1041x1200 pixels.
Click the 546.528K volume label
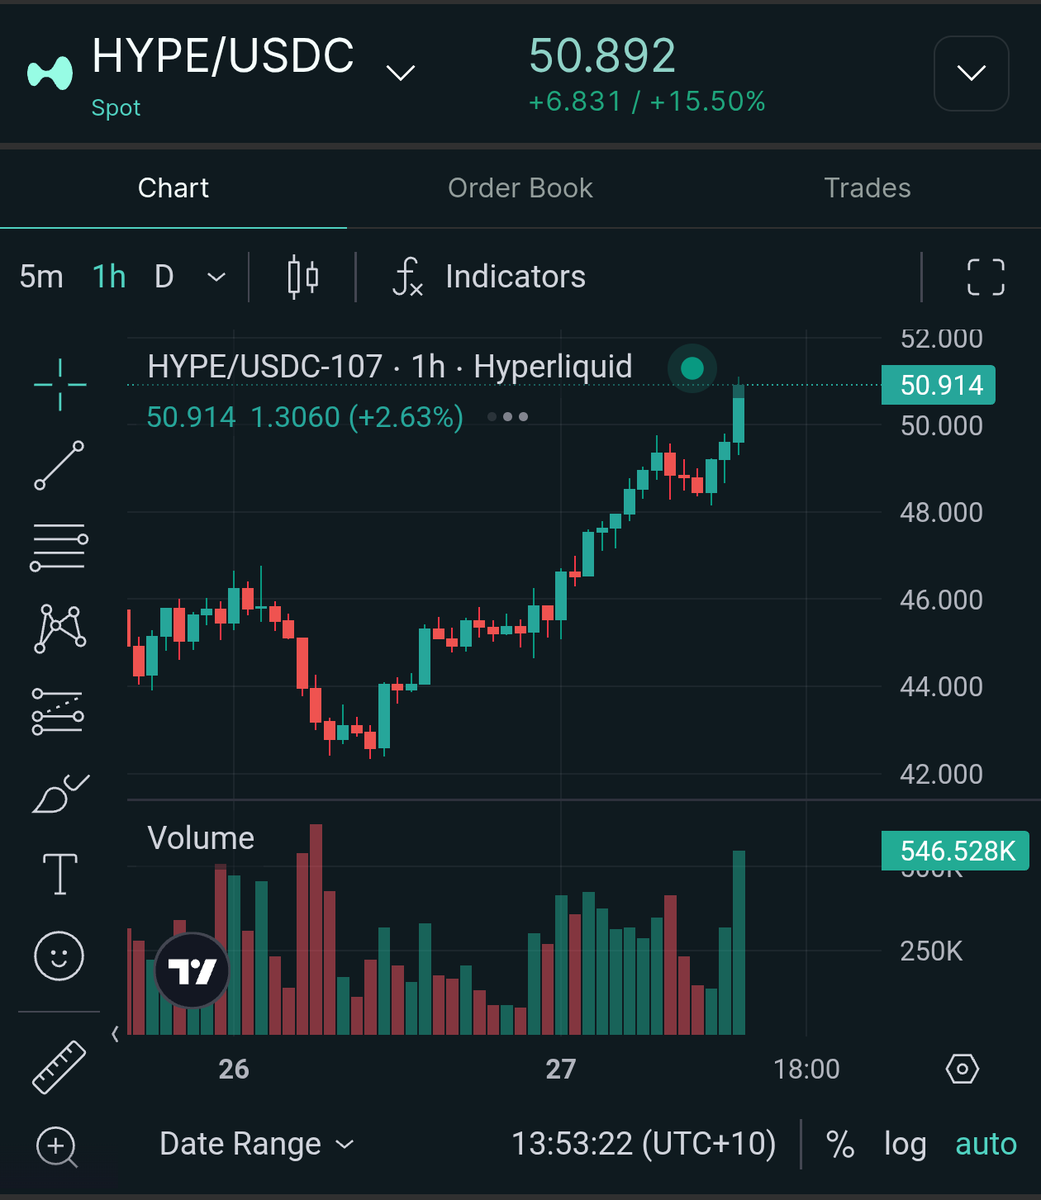[x=955, y=851]
